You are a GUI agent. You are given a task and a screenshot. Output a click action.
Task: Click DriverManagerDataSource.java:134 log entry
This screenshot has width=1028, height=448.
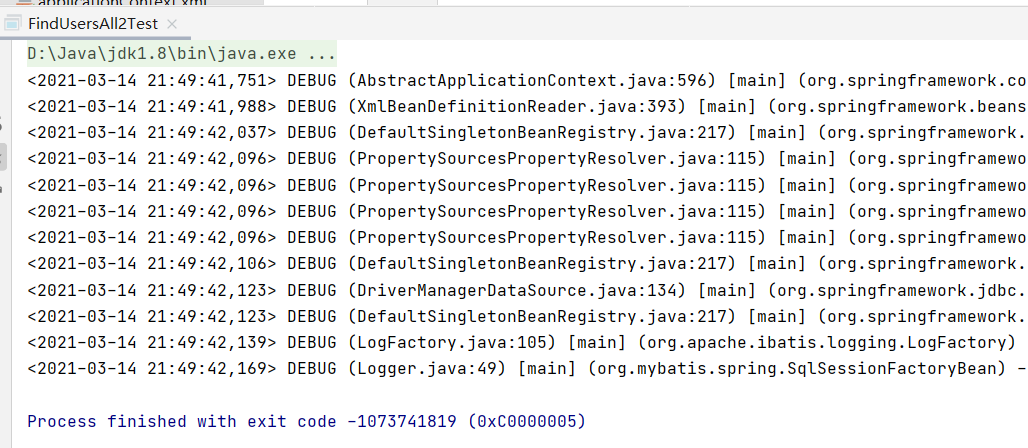click(526, 290)
